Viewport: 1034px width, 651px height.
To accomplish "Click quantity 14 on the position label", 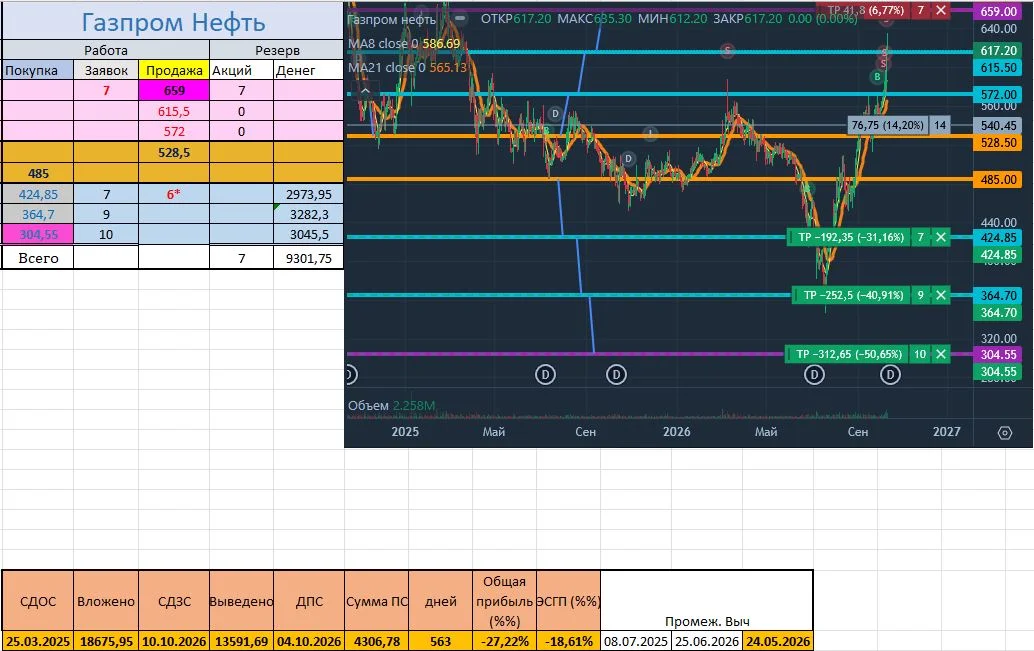I will pyautogui.click(x=940, y=125).
